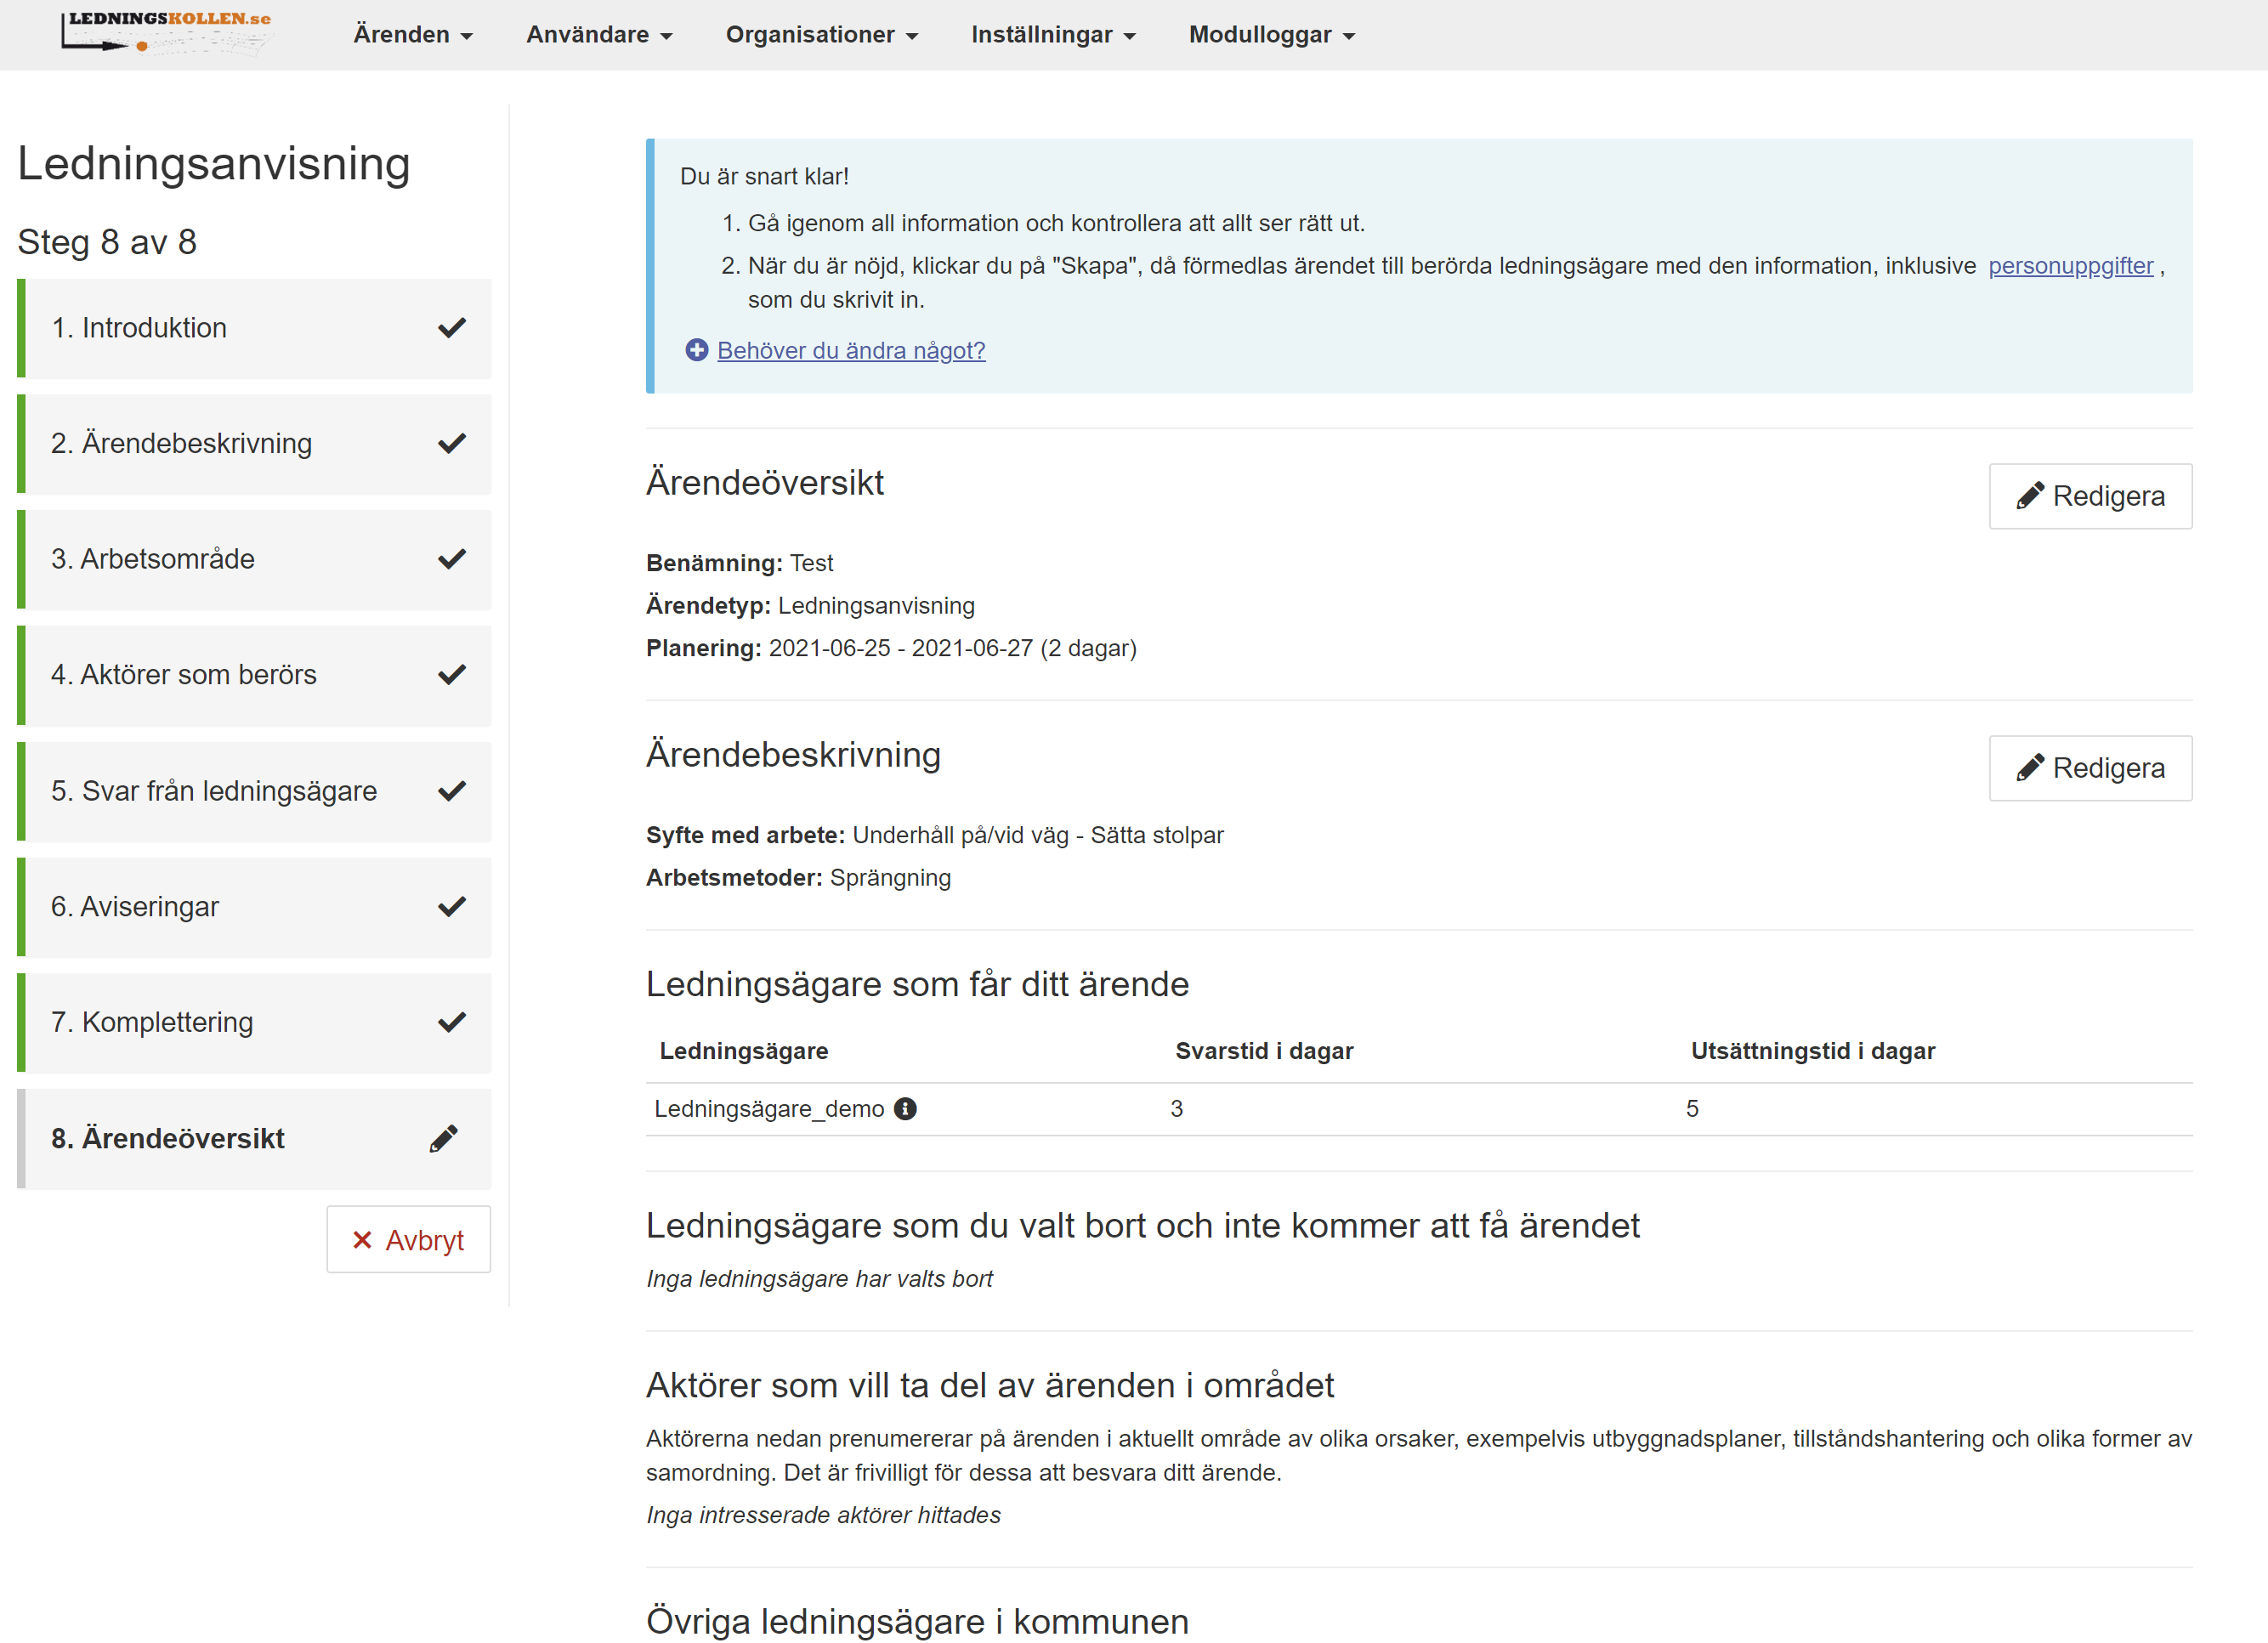Click the Ledningskollen logo
The height and width of the screenshot is (1643, 2268).
point(167,33)
